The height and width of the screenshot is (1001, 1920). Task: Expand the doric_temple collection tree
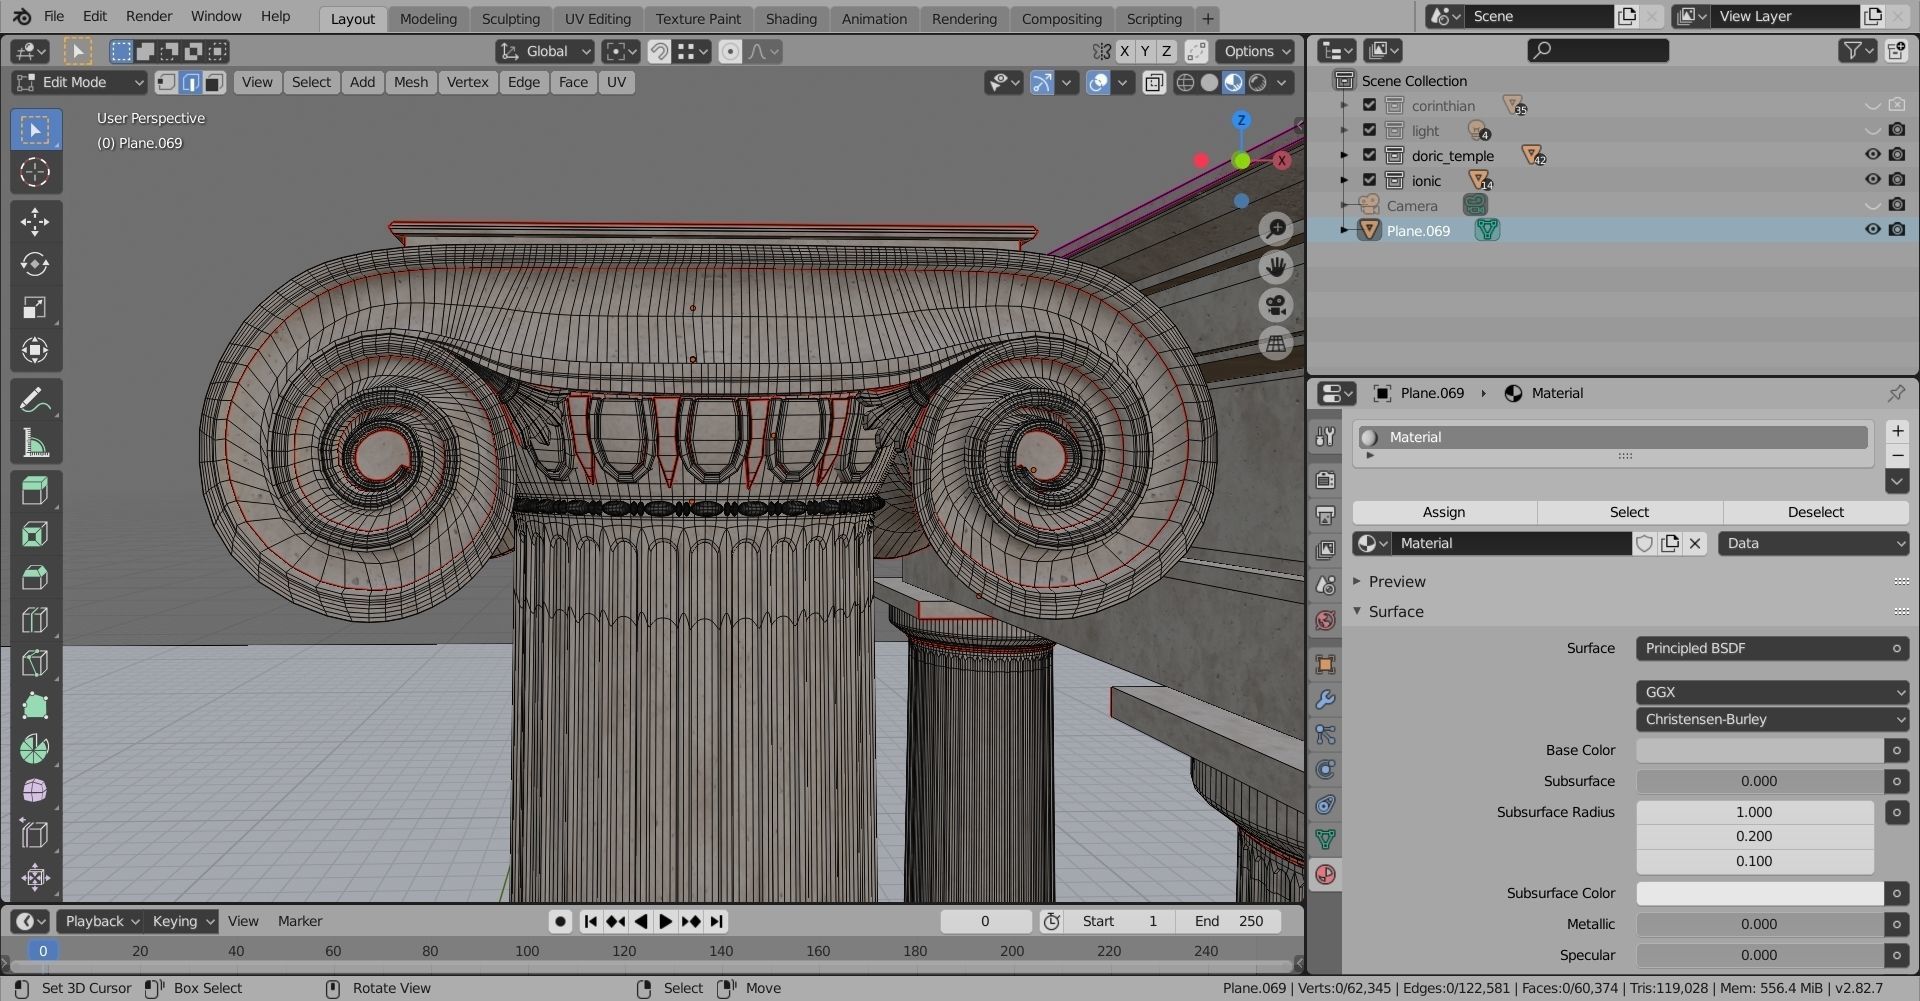pos(1344,155)
